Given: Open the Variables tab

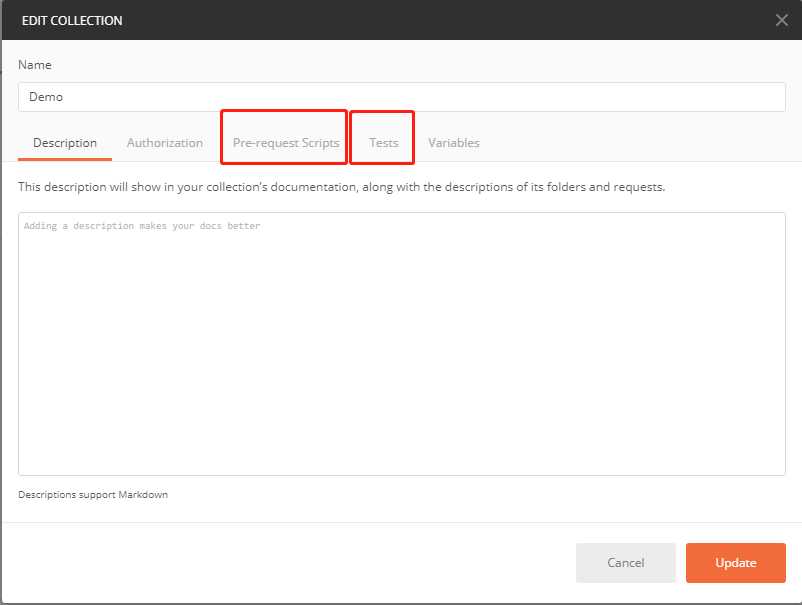Looking at the screenshot, I should pyautogui.click(x=454, y=143).
